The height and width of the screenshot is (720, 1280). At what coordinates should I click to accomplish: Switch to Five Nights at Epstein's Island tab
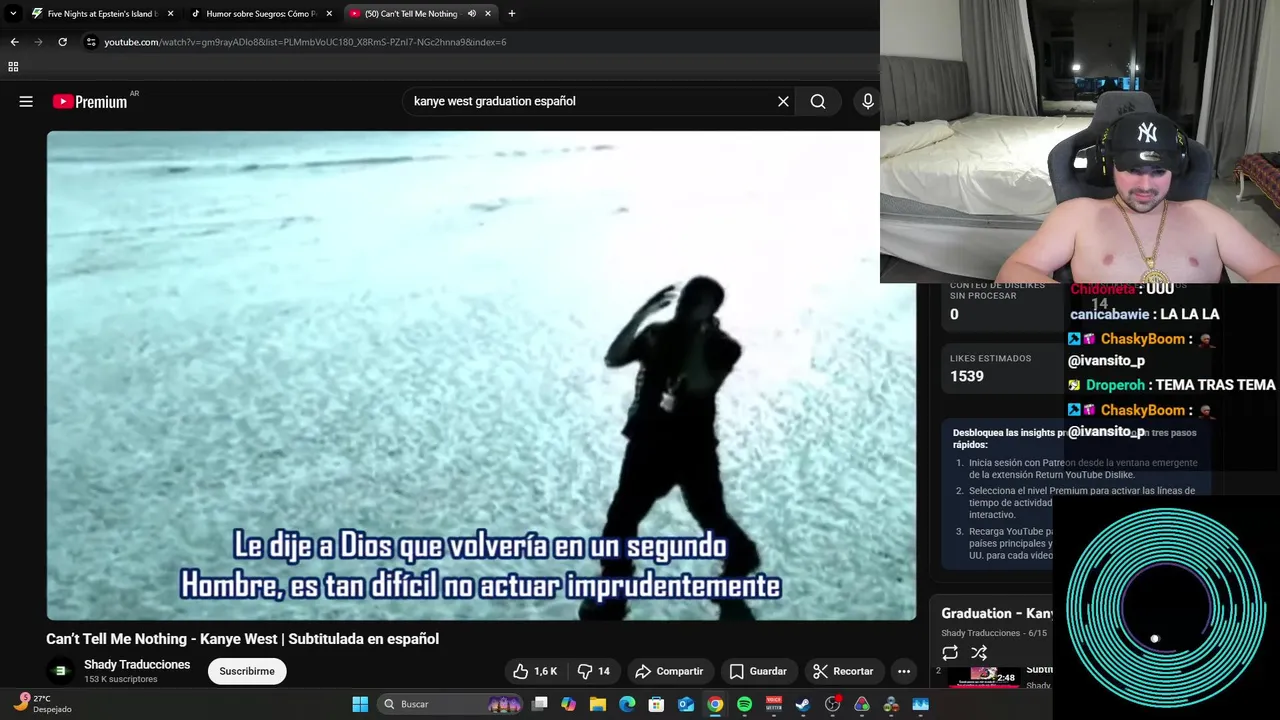click(102, 14)
